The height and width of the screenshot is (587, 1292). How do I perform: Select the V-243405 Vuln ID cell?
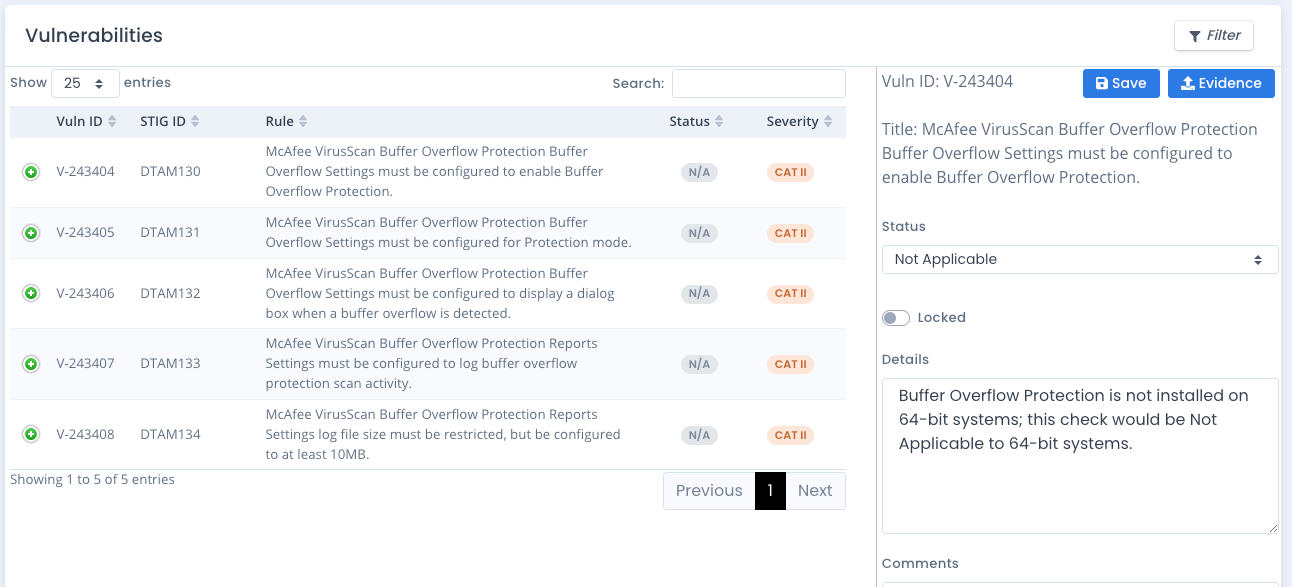85,233
